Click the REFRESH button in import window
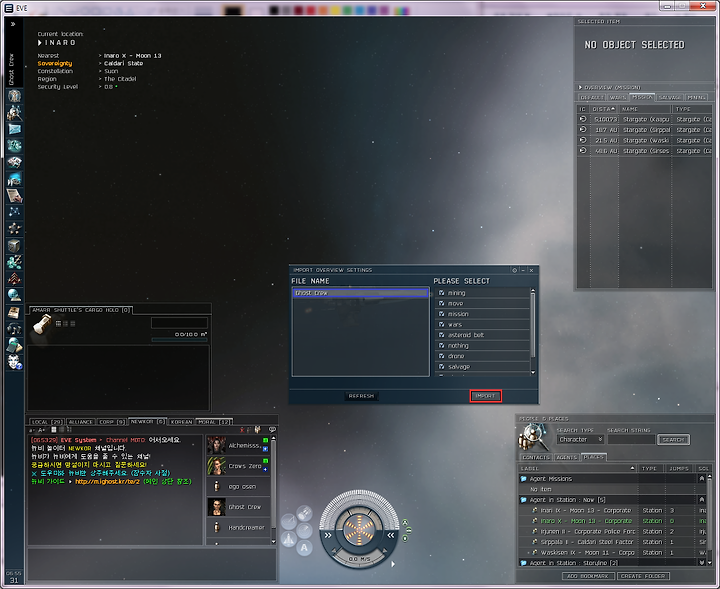The height and width of the screenshot is (589, 720). click(361, 396)
